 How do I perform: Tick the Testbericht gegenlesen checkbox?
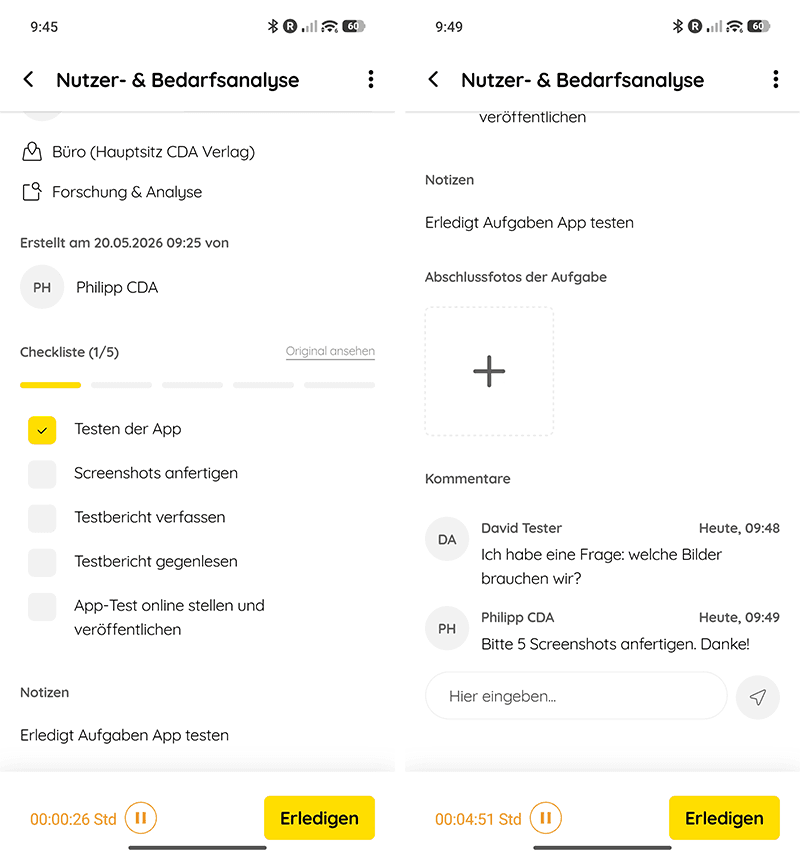(x=42, y=562)
